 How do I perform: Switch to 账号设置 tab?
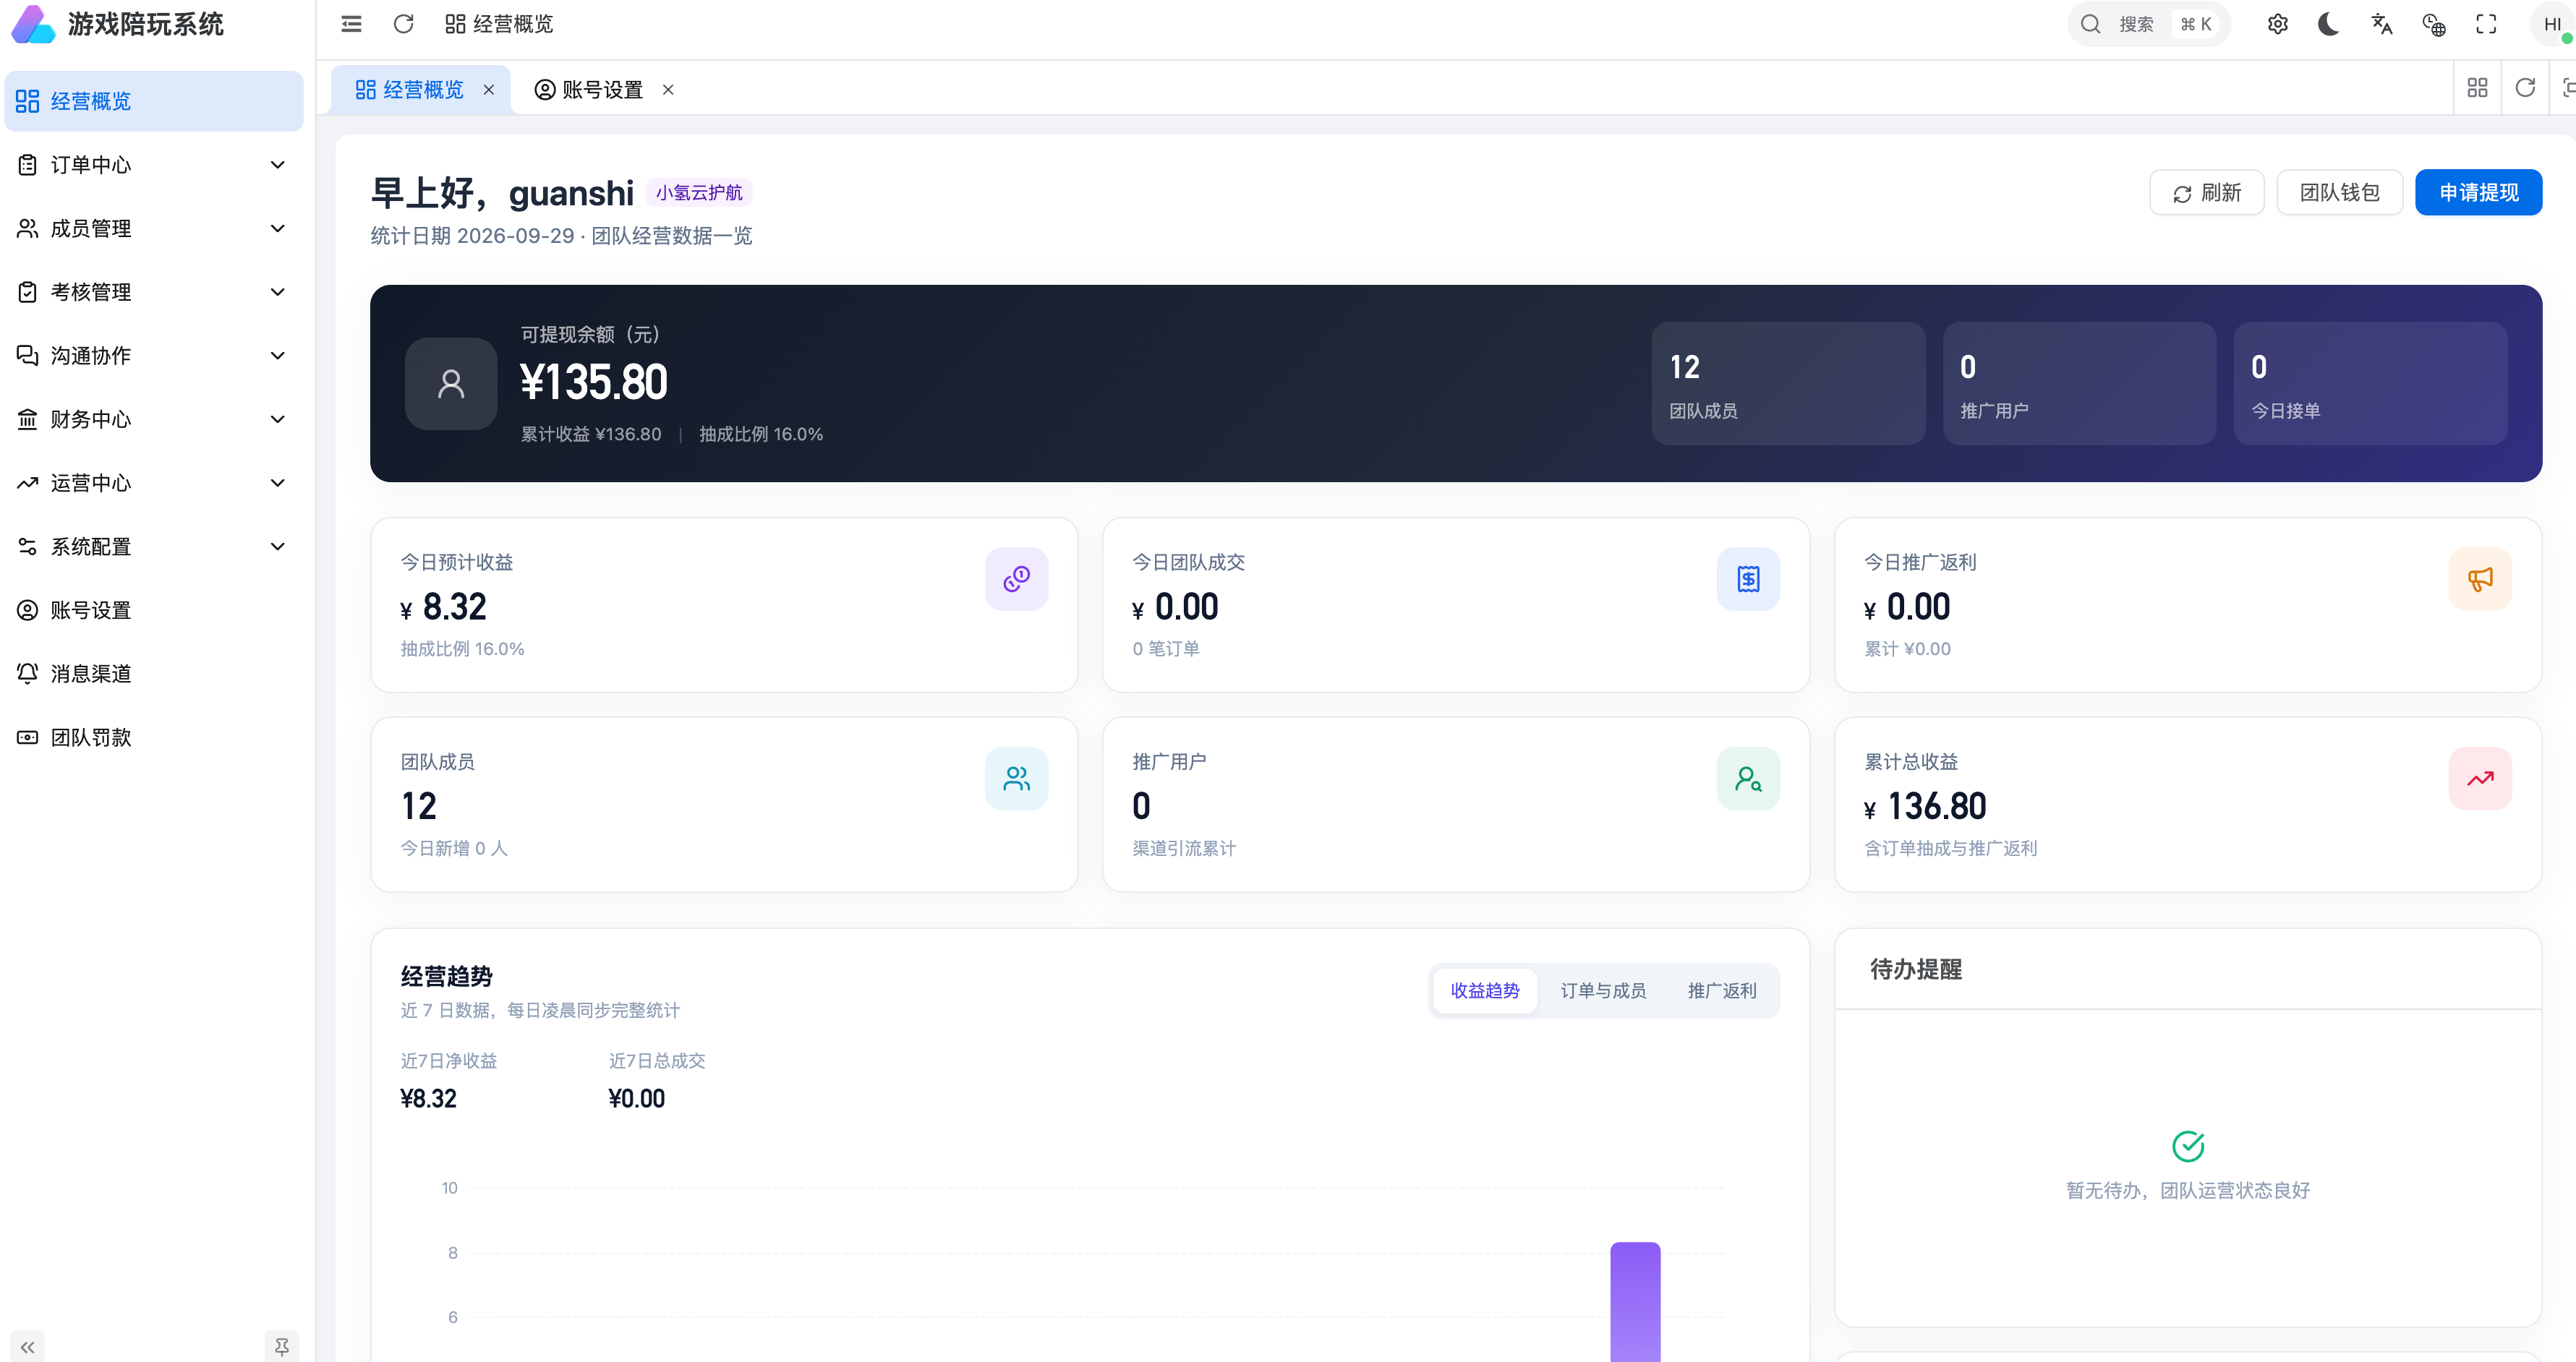point(603,90)
